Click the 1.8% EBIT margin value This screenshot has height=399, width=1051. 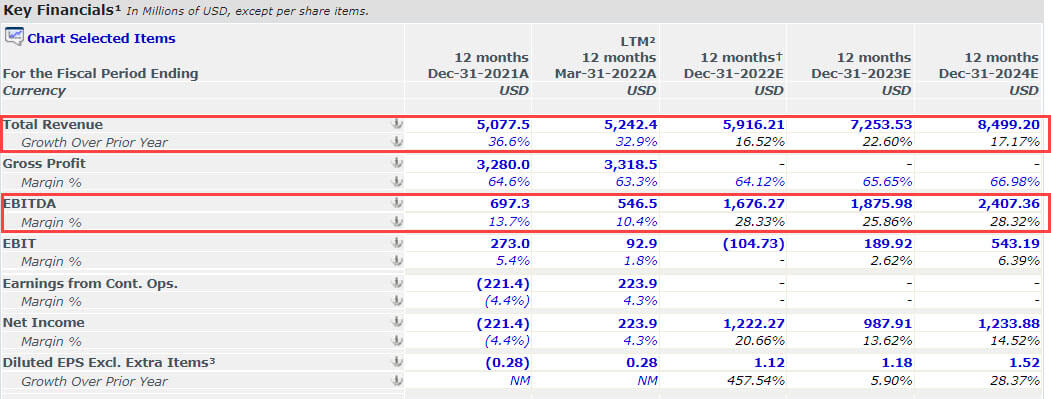tap(641, 262)
